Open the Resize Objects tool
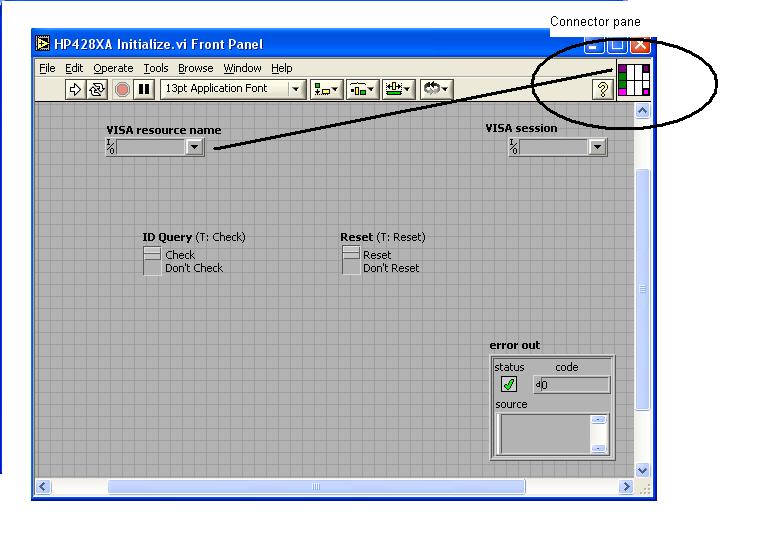The image size is (779, 559). tap(397, 89)
